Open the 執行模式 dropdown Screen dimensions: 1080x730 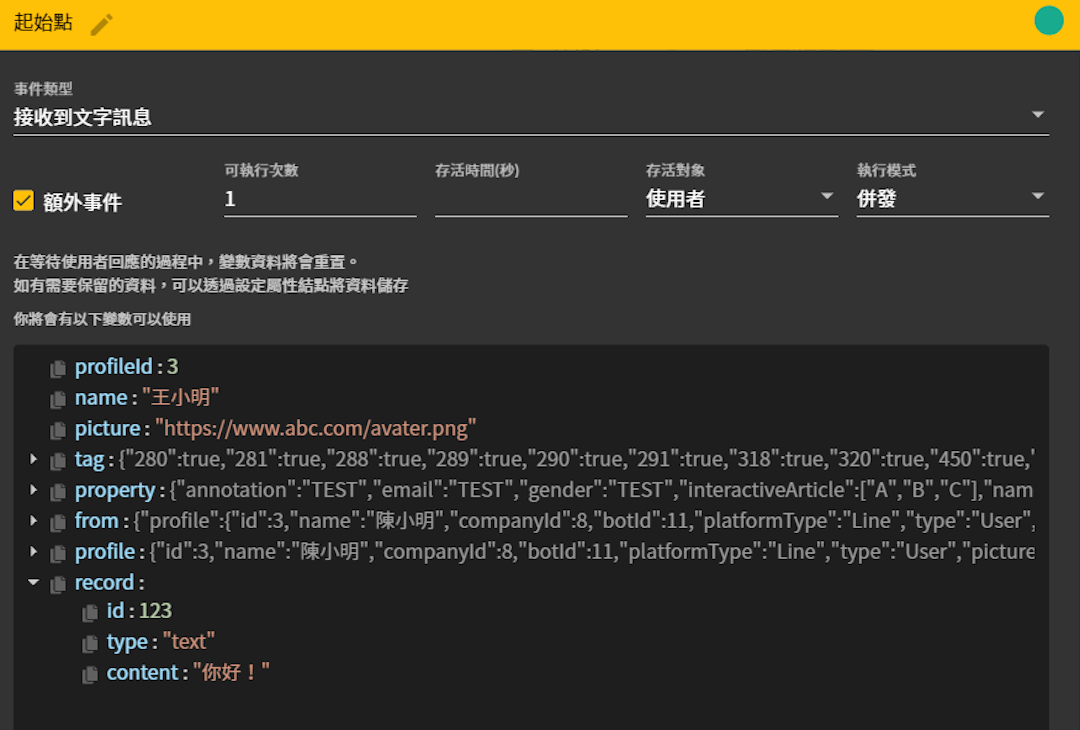[953, 199]
